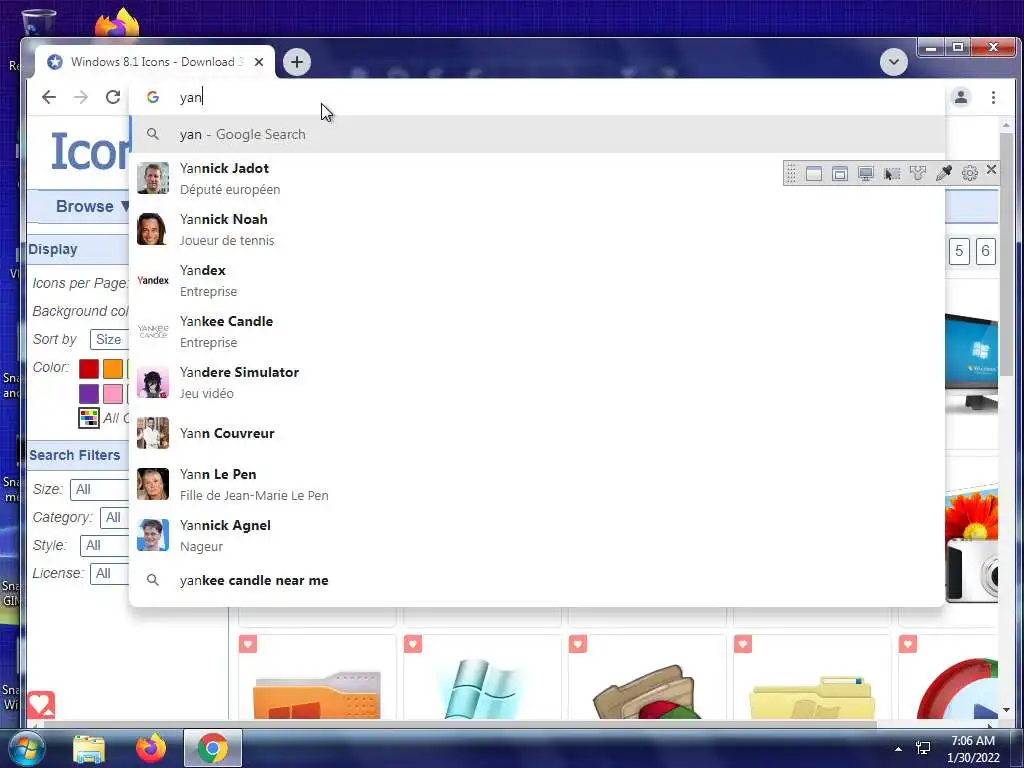This screenshot has height=768, width=1024.
Task: Pick the Yann Couvreur suggestion
Action: pyautogui.click(x=537, y=433)
